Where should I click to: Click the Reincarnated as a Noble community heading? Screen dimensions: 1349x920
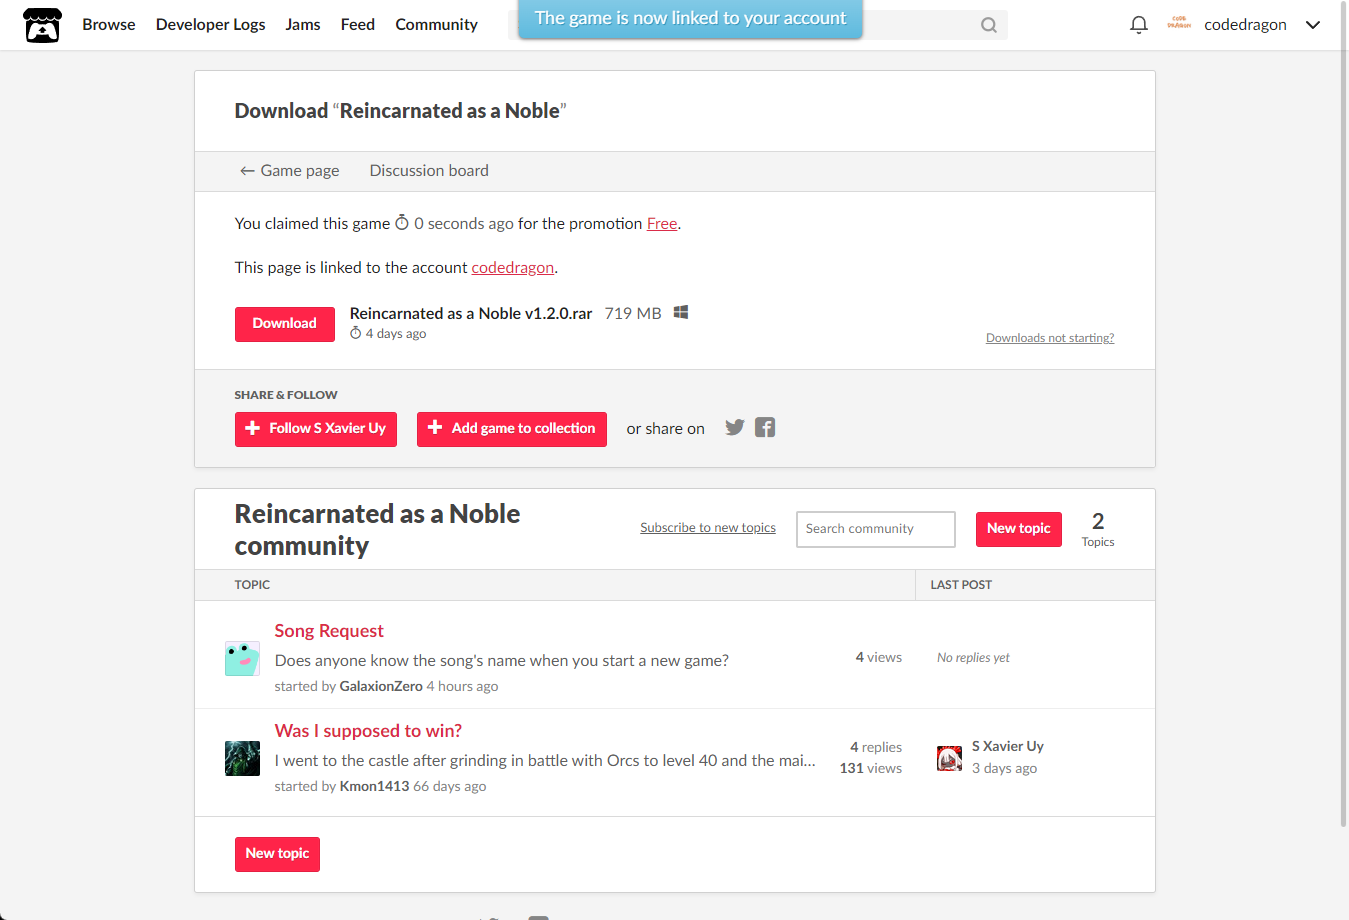377,530
